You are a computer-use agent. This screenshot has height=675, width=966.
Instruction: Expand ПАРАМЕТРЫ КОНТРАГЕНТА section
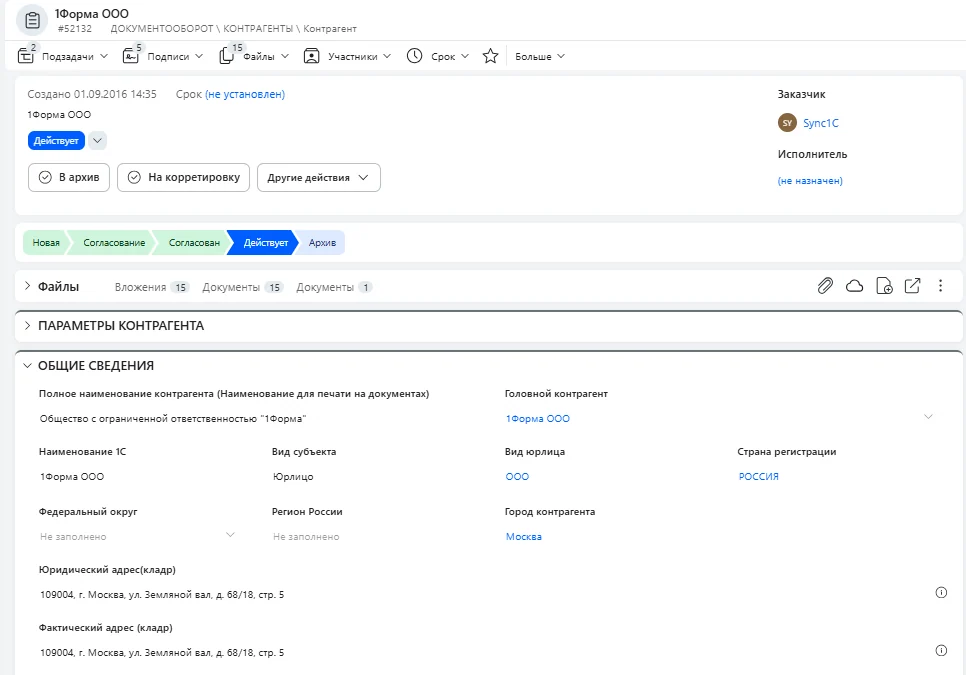click(27, 325)
